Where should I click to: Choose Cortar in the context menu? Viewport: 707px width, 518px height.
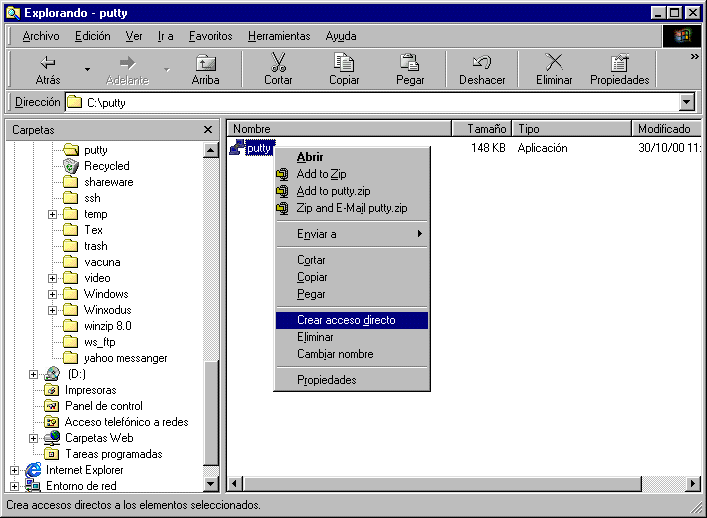tap(352, 260)
